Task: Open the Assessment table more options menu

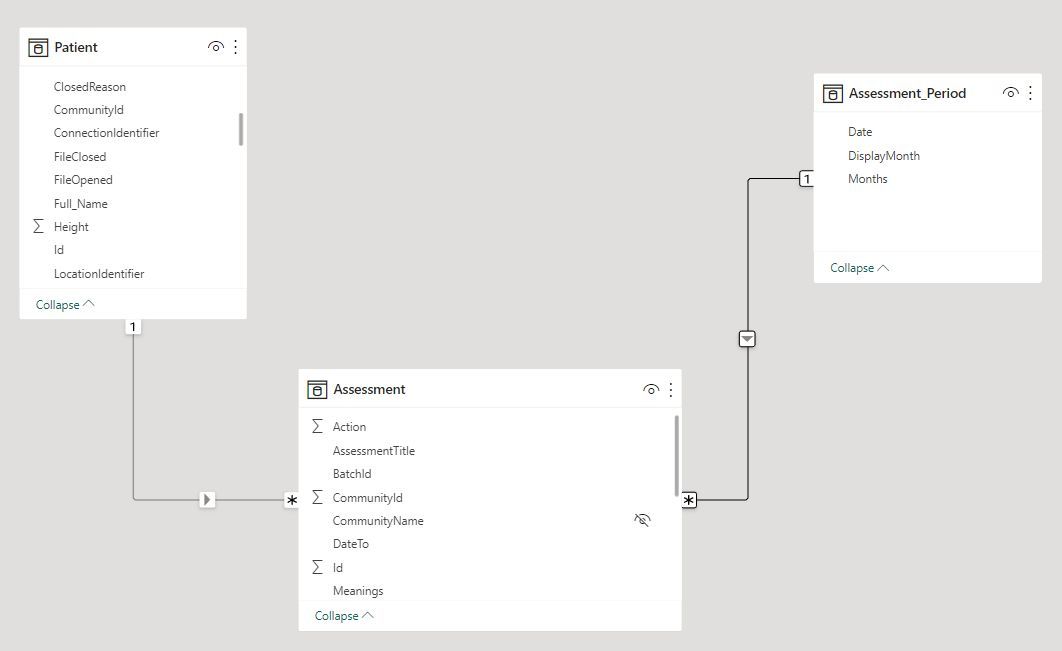Action: click(671, 390)
